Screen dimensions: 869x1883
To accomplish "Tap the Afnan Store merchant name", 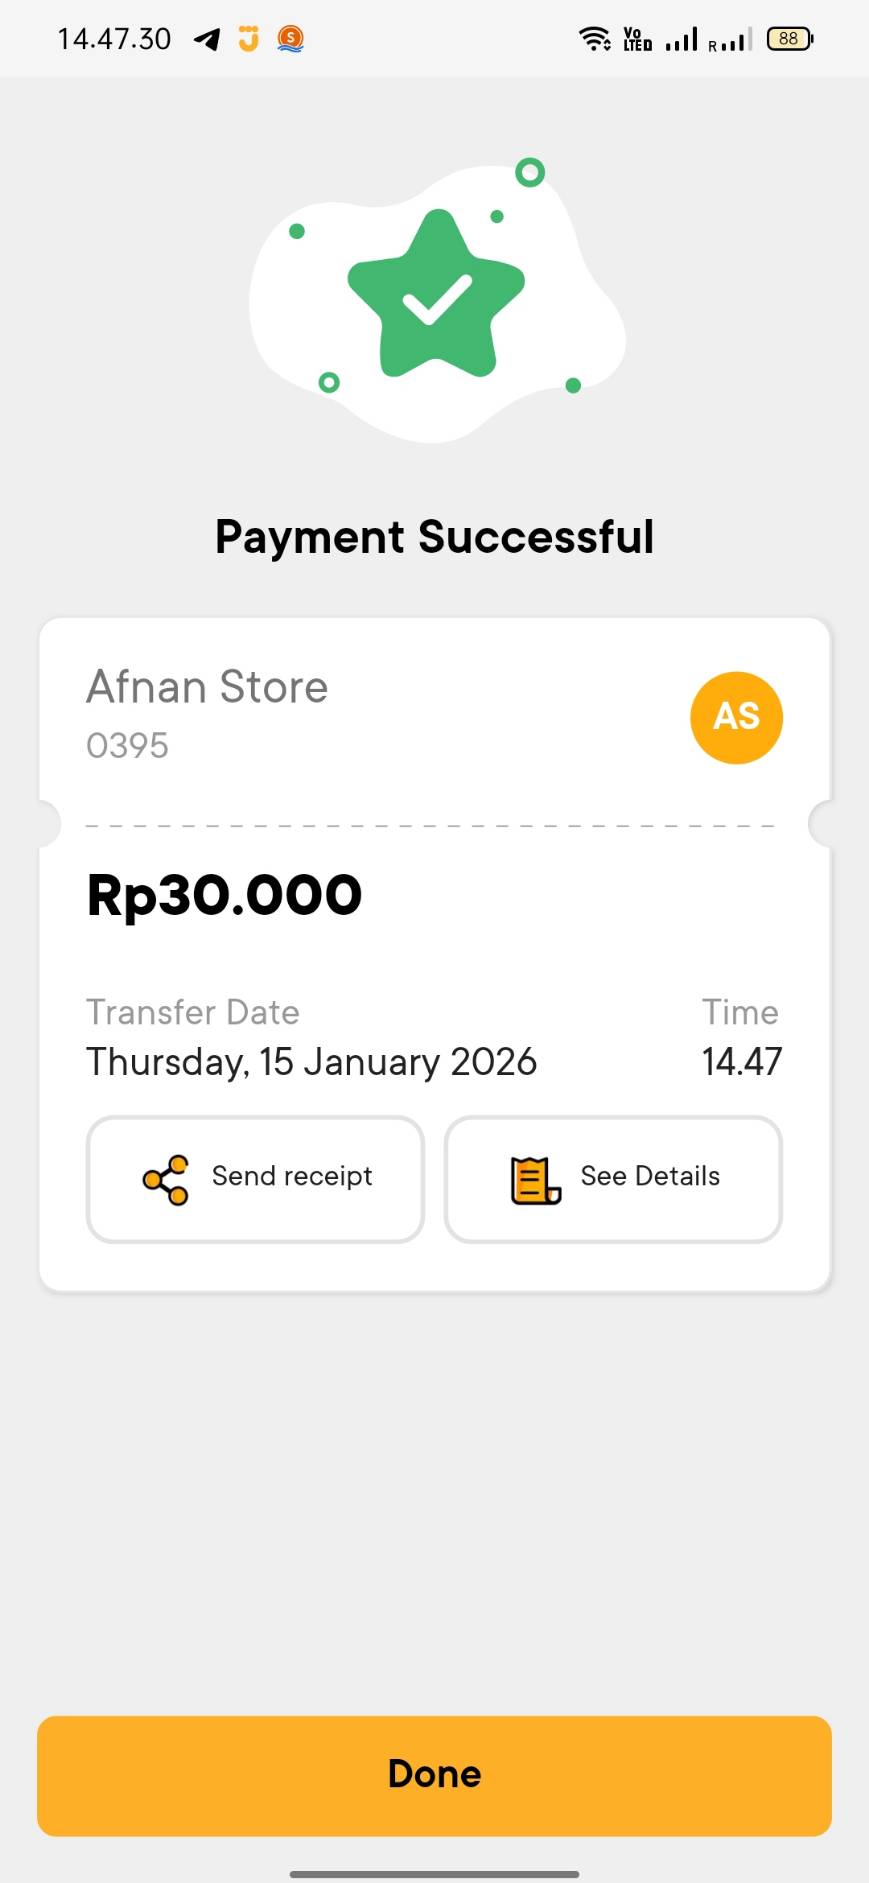I will tap(207, 687).
